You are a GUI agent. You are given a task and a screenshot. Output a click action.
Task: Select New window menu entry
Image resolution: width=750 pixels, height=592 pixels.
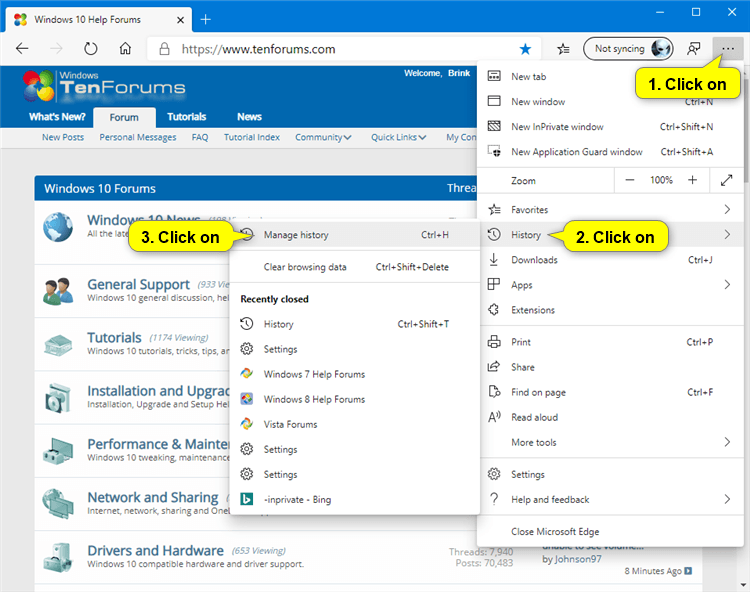pyautogui.click(x=610, y=101)
